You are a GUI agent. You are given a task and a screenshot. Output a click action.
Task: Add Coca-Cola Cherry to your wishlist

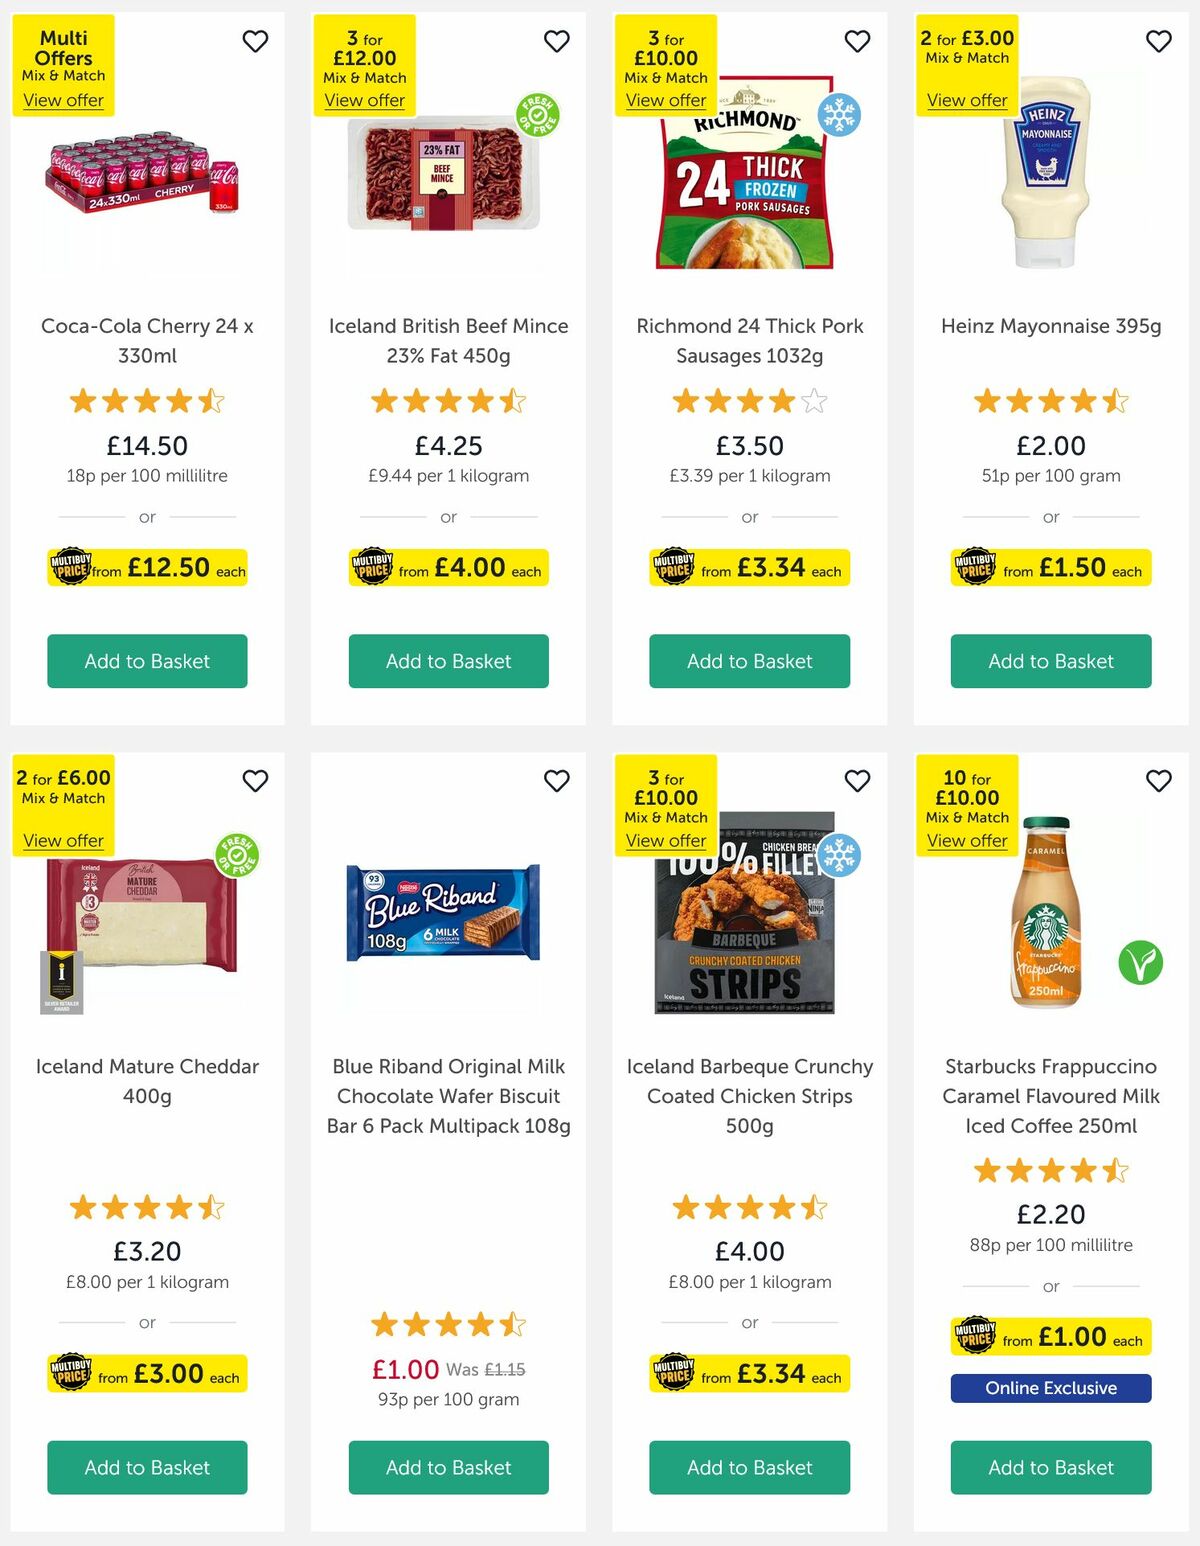[255, 41]
